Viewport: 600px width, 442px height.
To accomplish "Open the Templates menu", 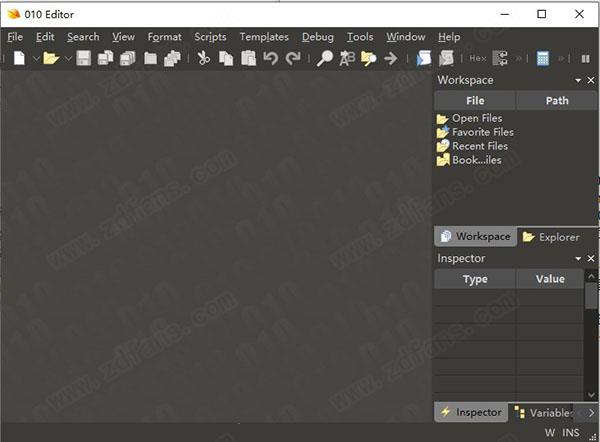I will pos(264,37).
